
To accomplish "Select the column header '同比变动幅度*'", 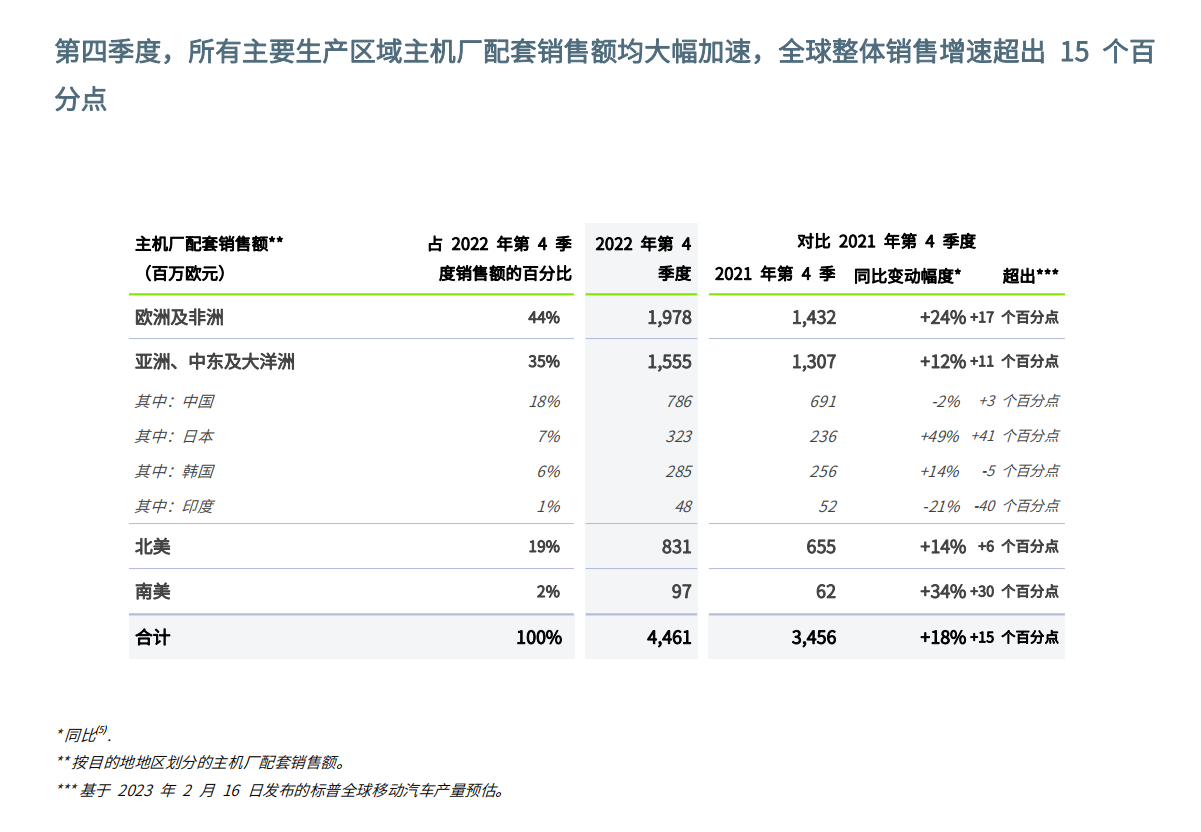I will click(x=907, y=276).
